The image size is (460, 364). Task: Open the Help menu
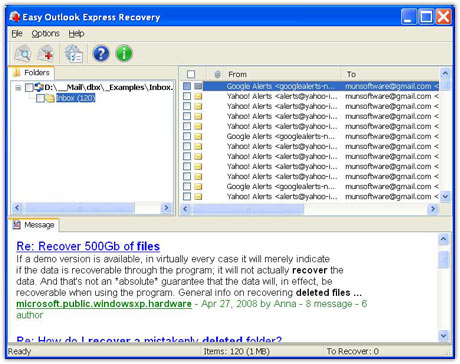(76, 34)
